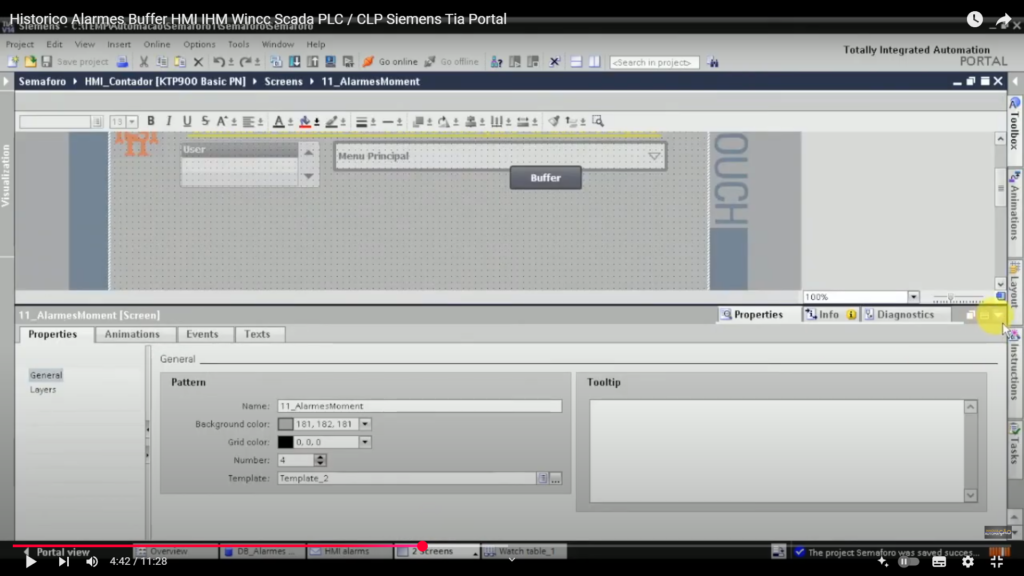
Task: Click the Search in project field
Action: pos(654,63)
